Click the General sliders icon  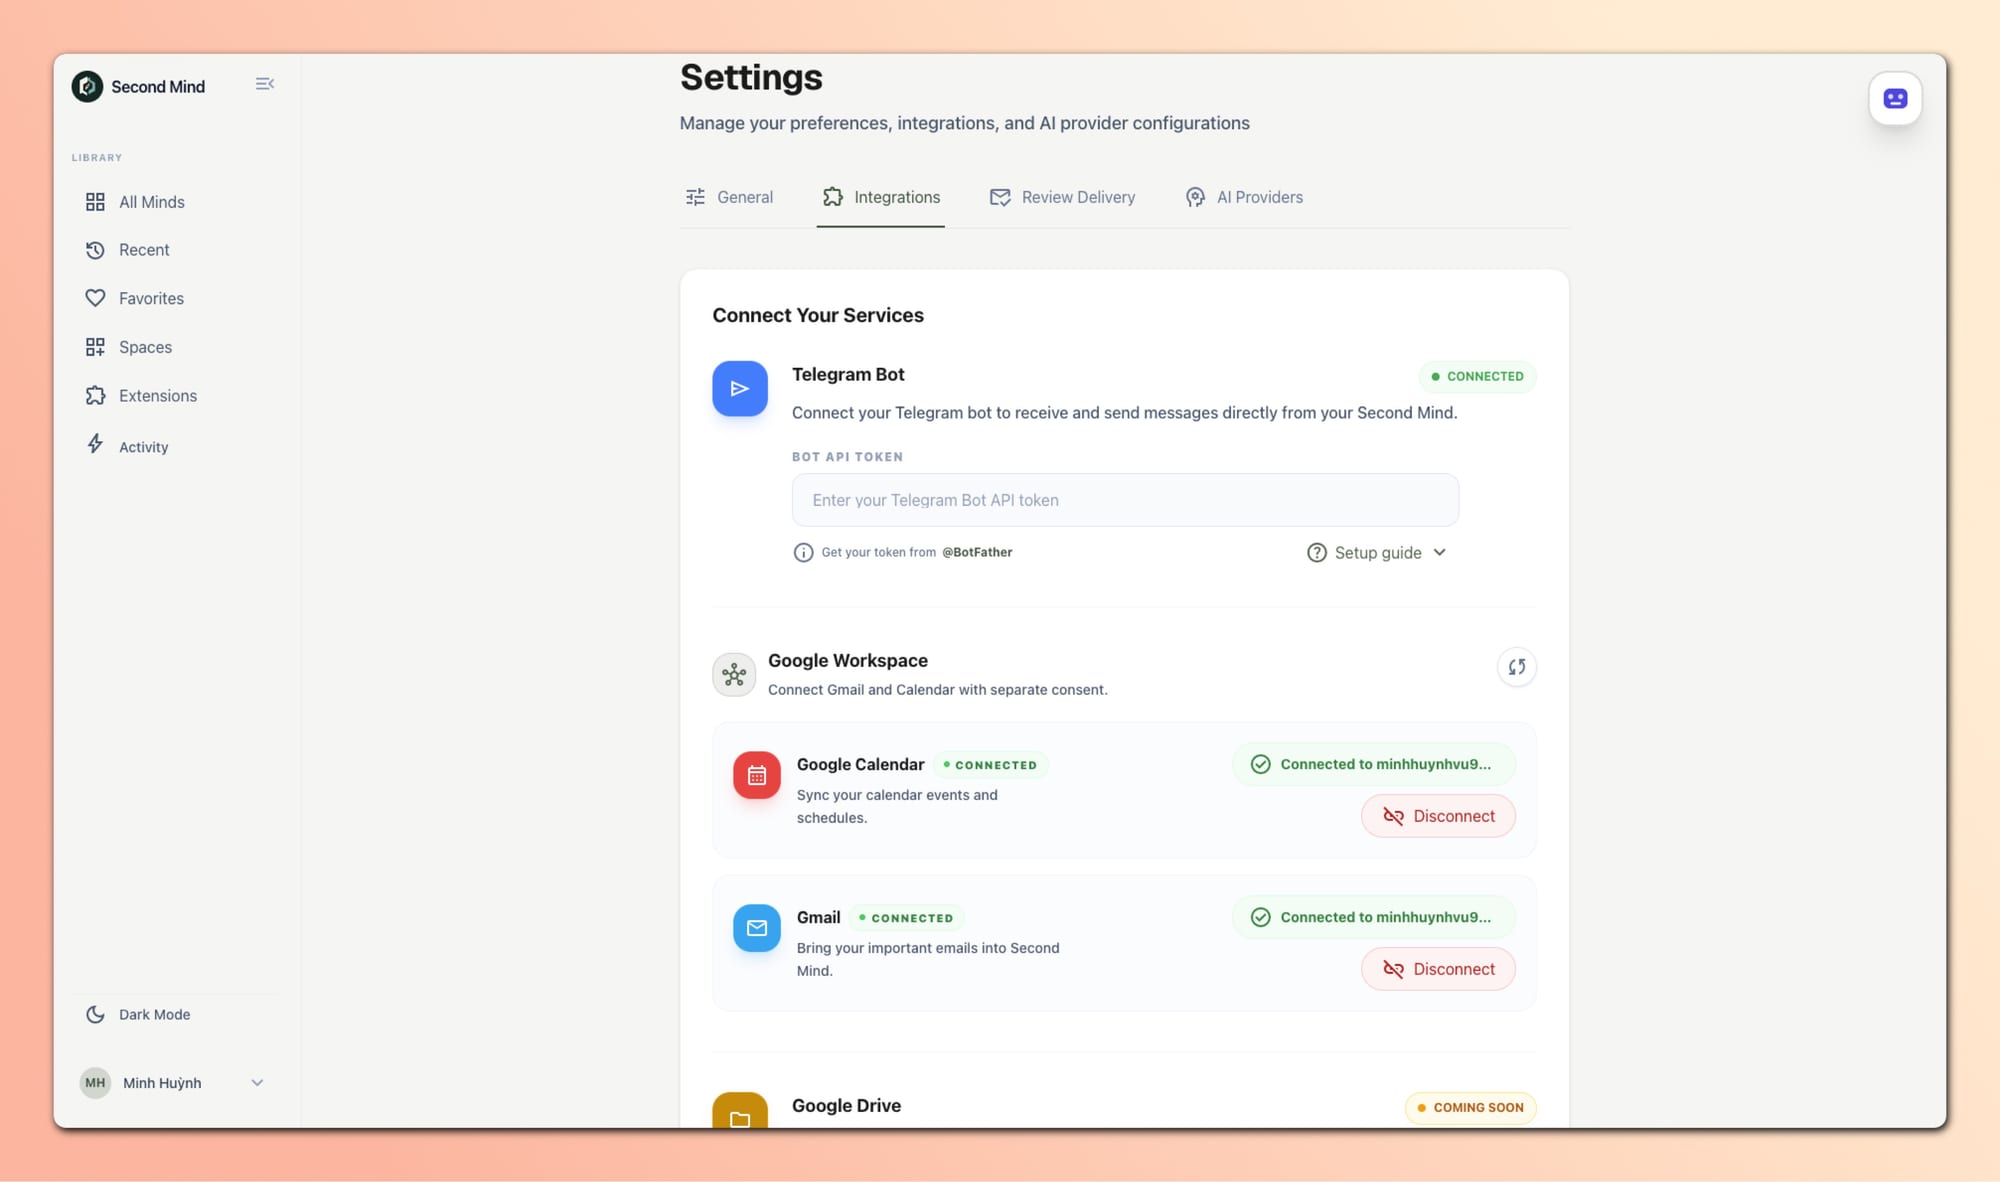click(x=695, y=197)
